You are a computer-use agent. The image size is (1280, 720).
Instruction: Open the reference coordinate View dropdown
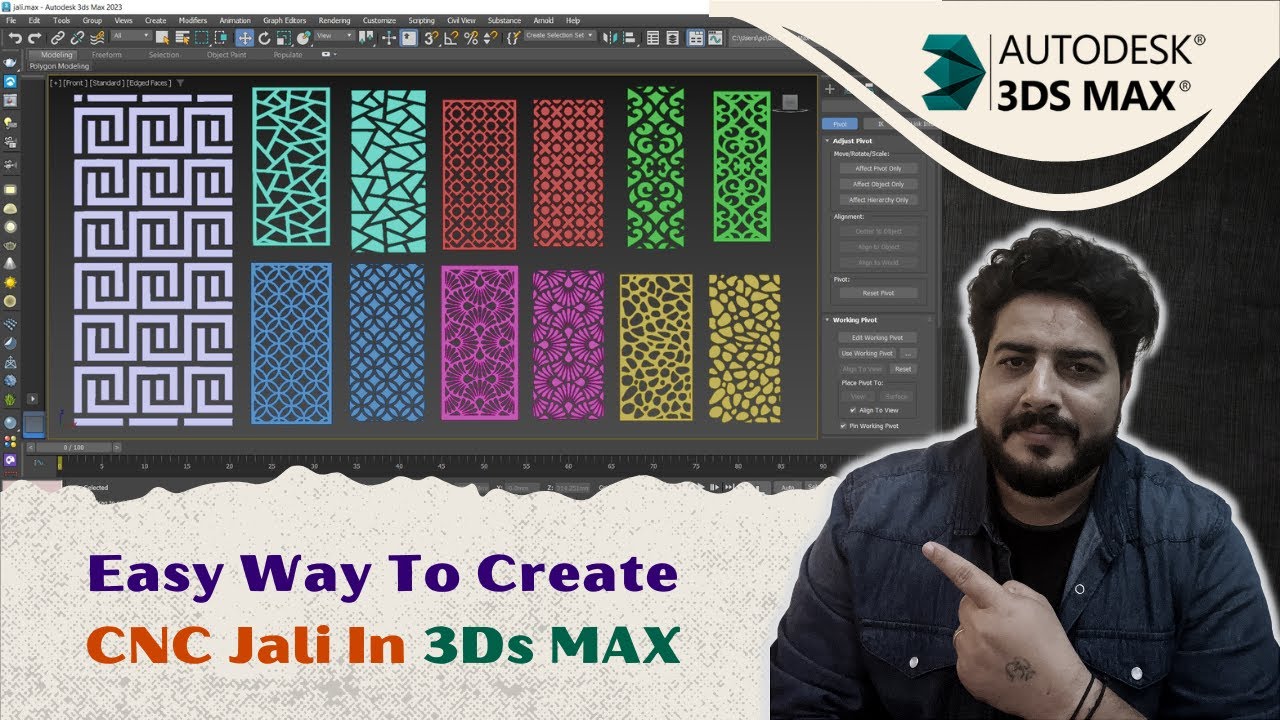pyautogui.click(x=334, y=36)
